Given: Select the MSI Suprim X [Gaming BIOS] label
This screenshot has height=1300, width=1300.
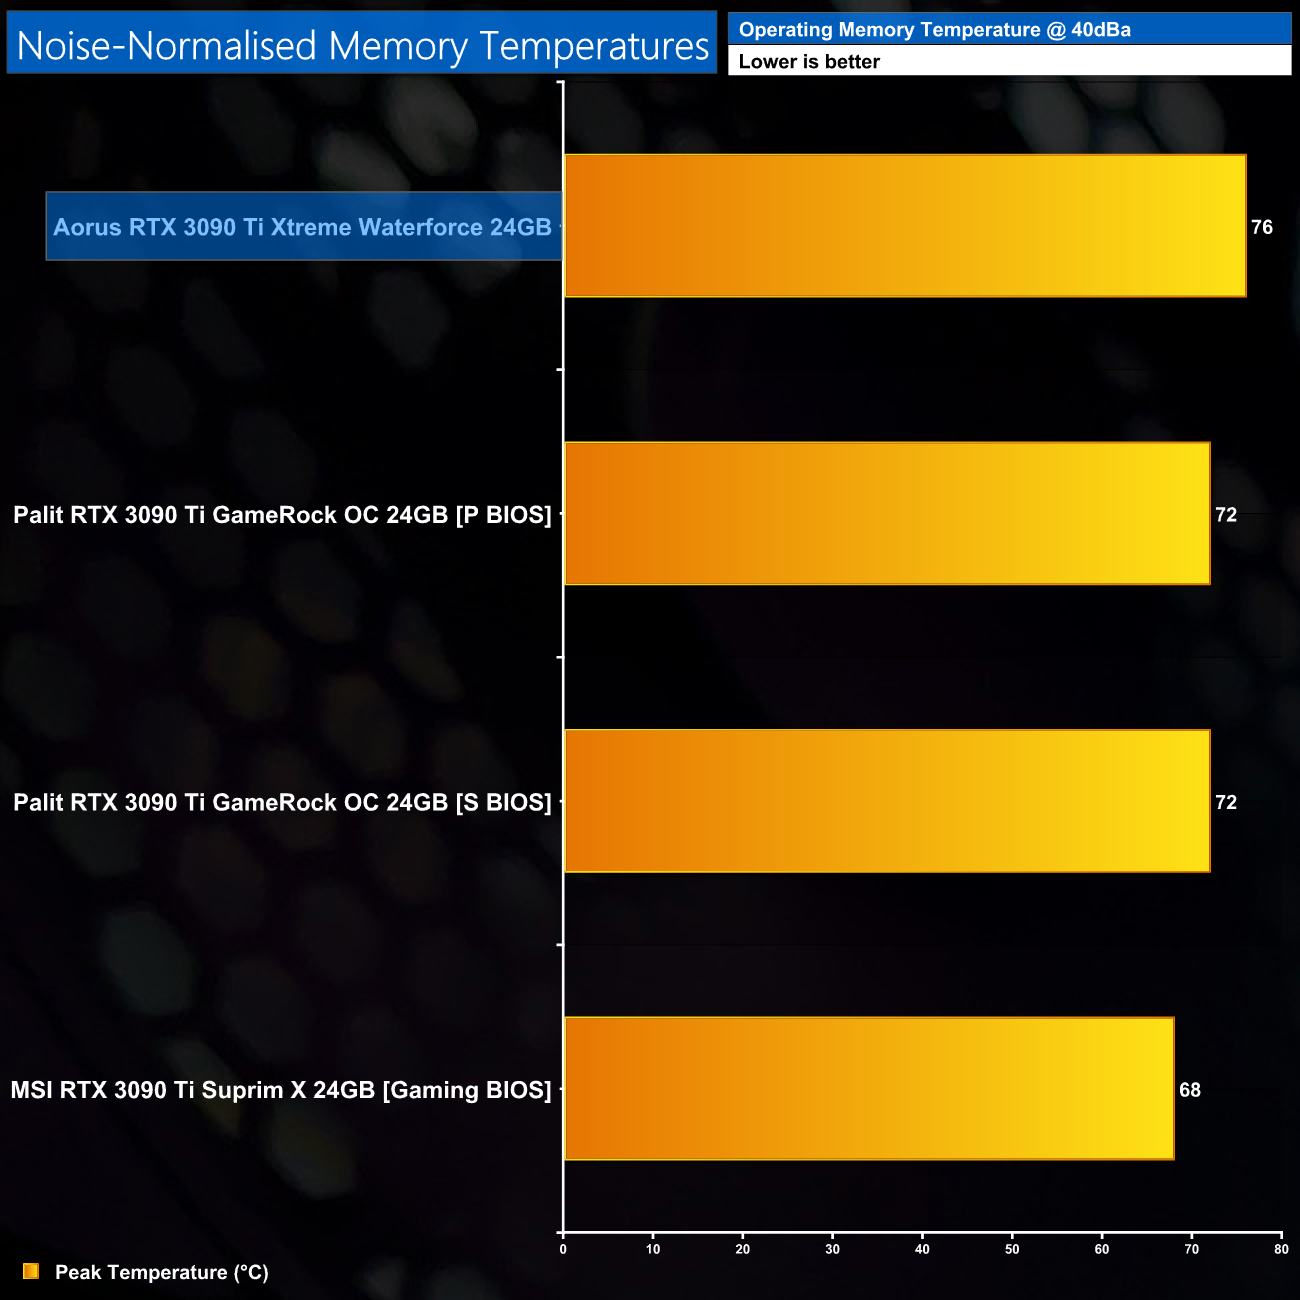Looking at the screenshot, I should pos(281,1090).
